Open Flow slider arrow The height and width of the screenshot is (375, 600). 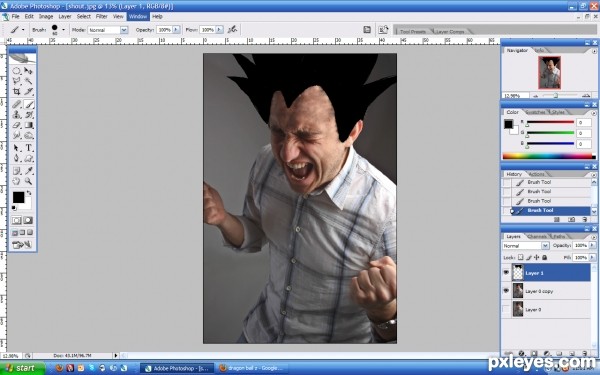coord(219,29)
